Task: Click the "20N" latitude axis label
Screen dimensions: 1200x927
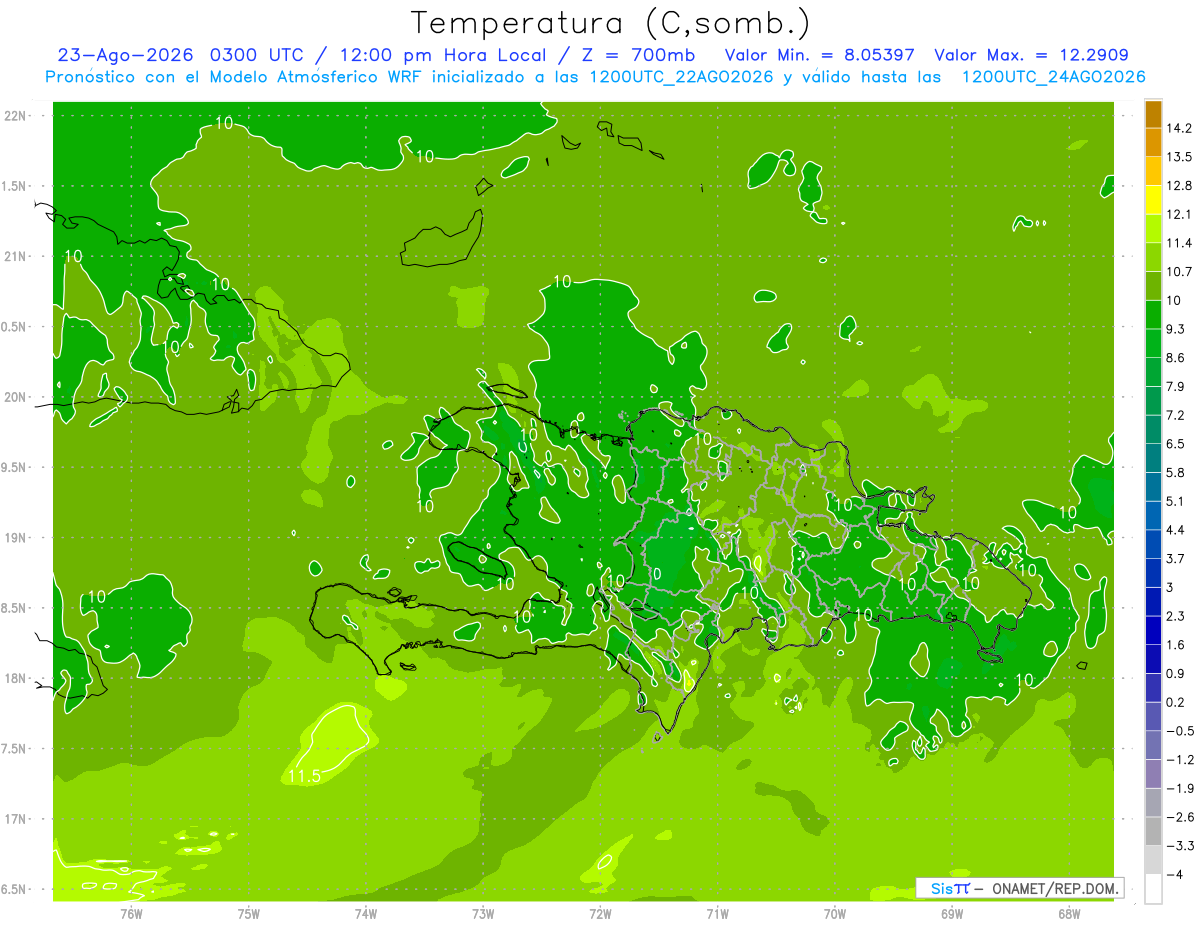Action: point(17,397)
